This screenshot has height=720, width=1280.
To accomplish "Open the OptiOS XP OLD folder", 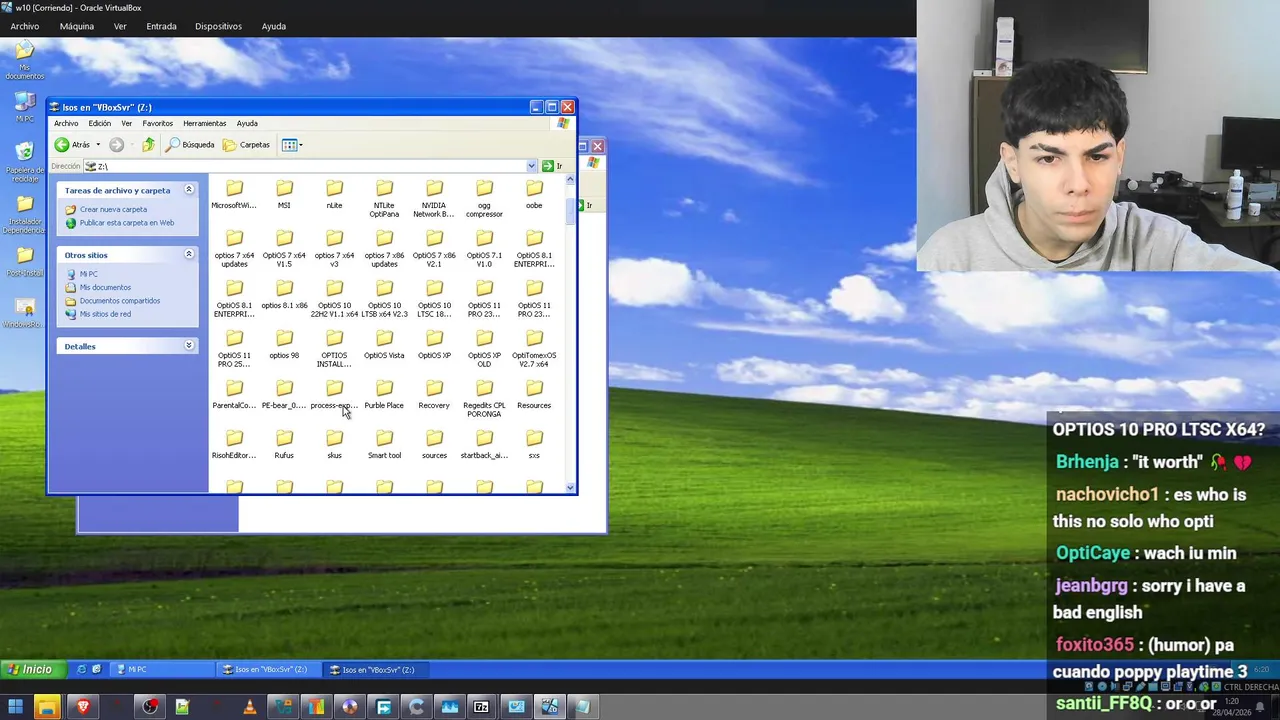I will tap(484, 348).
